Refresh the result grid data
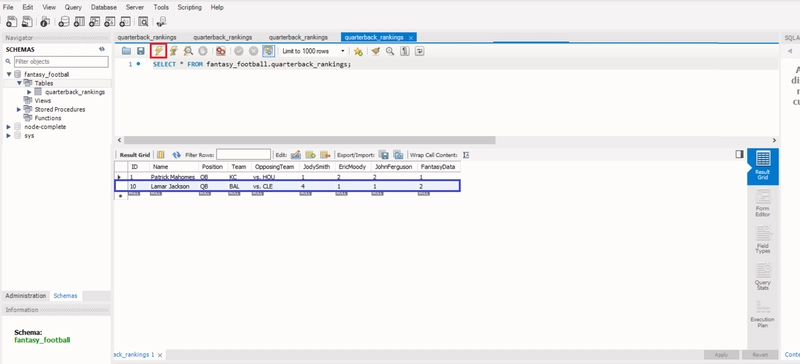The width and height of the screenshot is (800, 364). [x=177, y=155]
